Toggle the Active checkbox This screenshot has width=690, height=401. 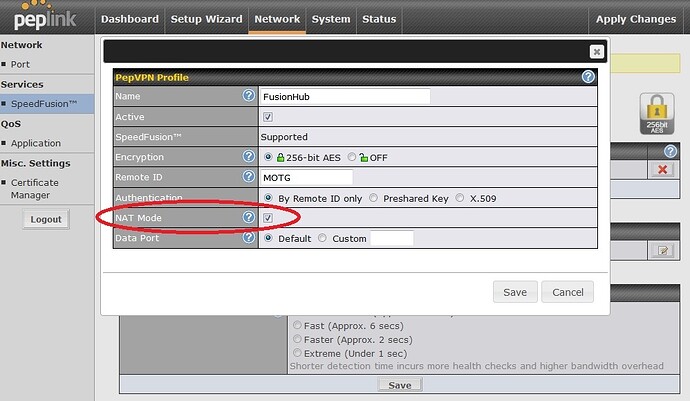coord(268,117)
